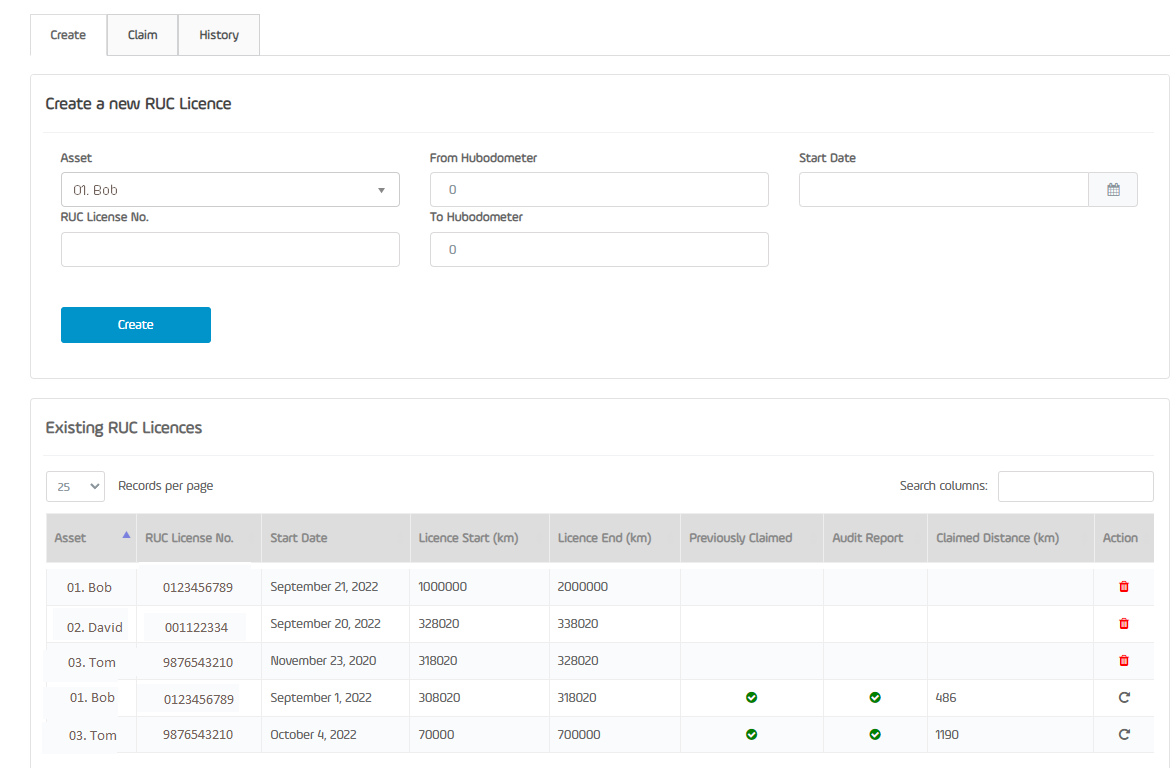Click the Start Date text field
Viewport: 1172px width, 768px height.
click(x=943, y=190)
